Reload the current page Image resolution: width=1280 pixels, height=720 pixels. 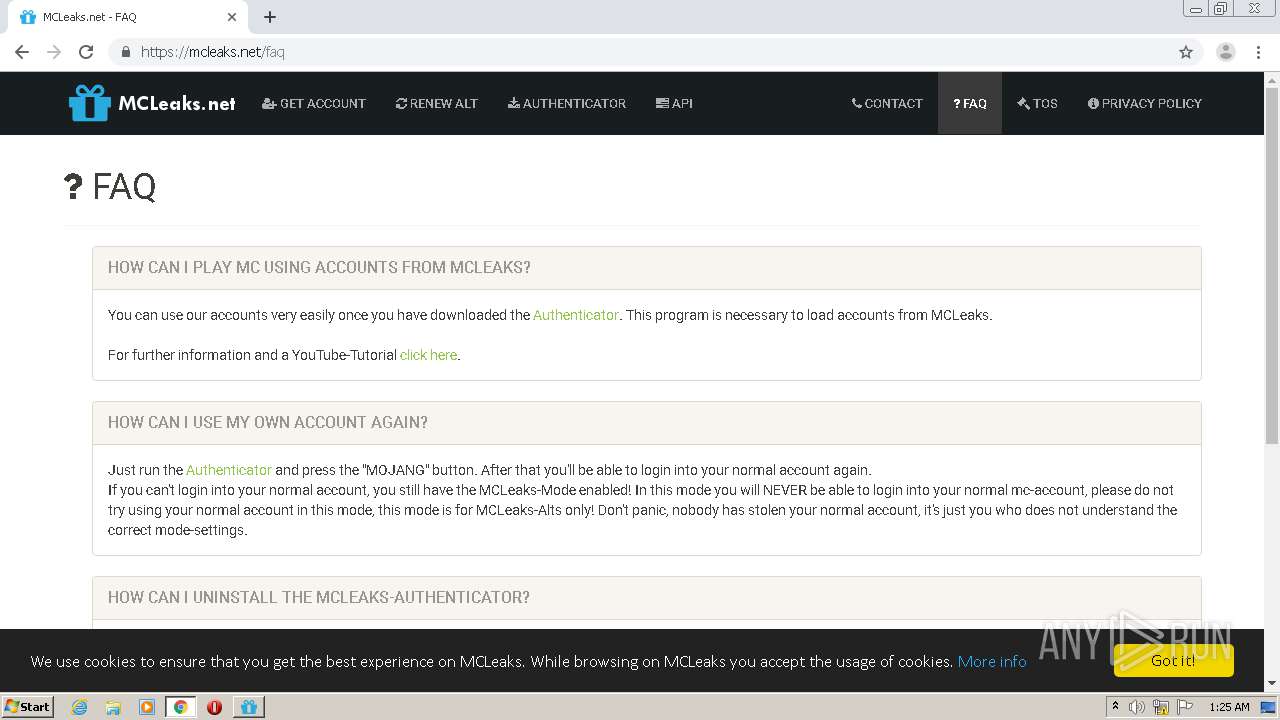(x=86, y=52)
